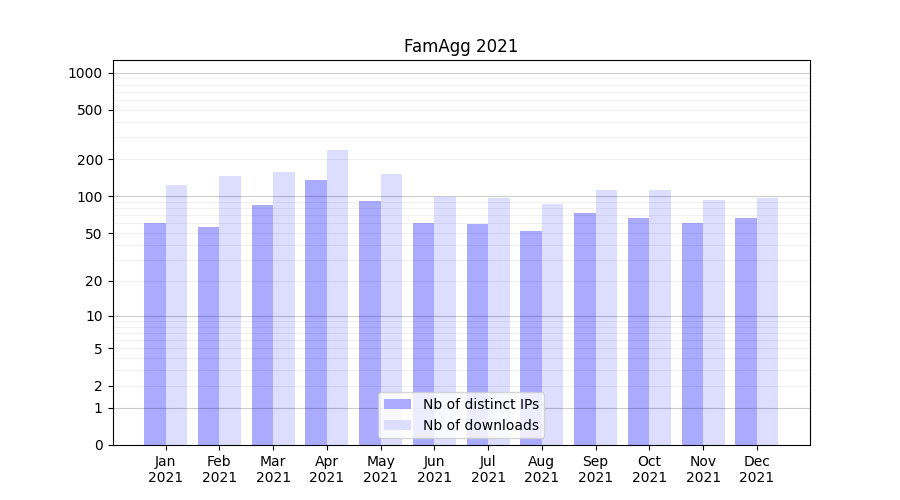900x500 pixels.
Task: Click the chart title FamAgg 2021
Action: pyautogui.click(x=461, y=47)
